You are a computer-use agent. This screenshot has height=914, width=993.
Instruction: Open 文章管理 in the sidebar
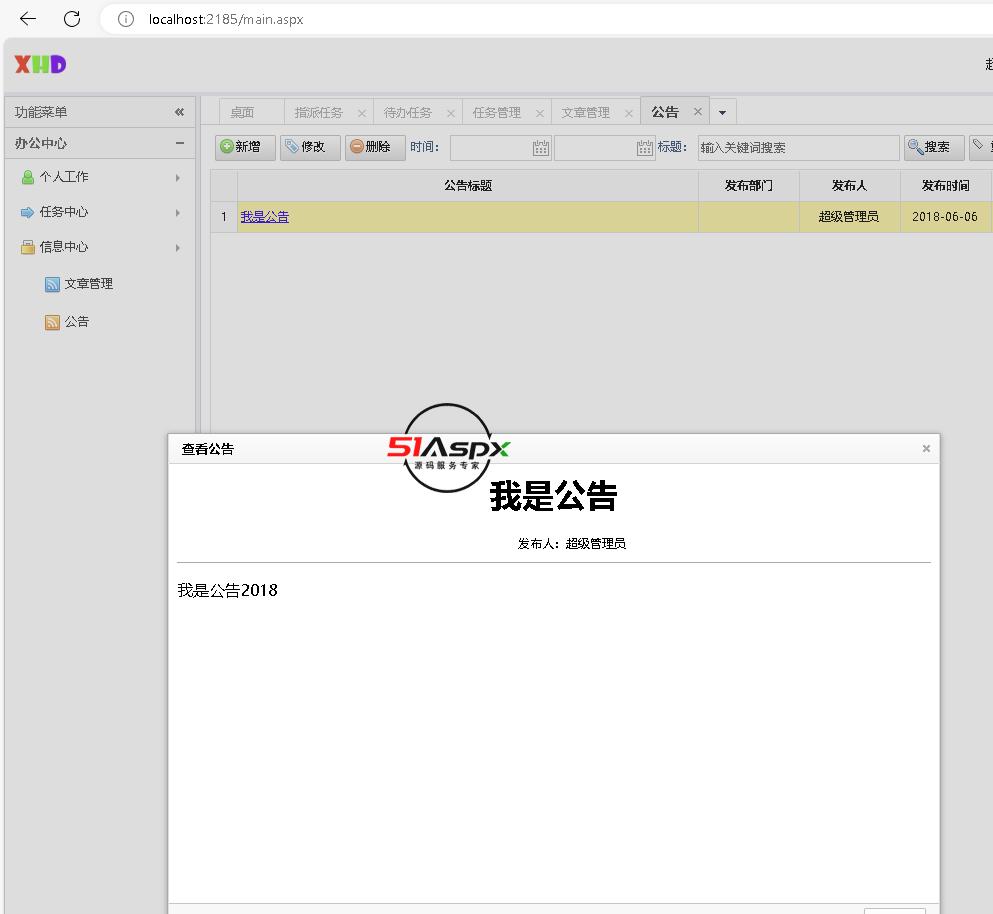pos(88,284)
